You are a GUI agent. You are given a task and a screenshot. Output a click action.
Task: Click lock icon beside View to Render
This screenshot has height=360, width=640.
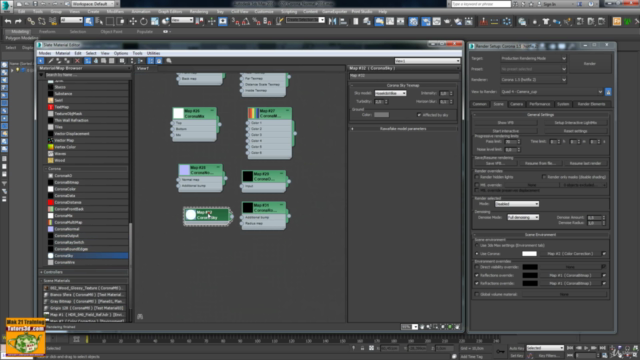pyautogui.click(x=608, y=92)
